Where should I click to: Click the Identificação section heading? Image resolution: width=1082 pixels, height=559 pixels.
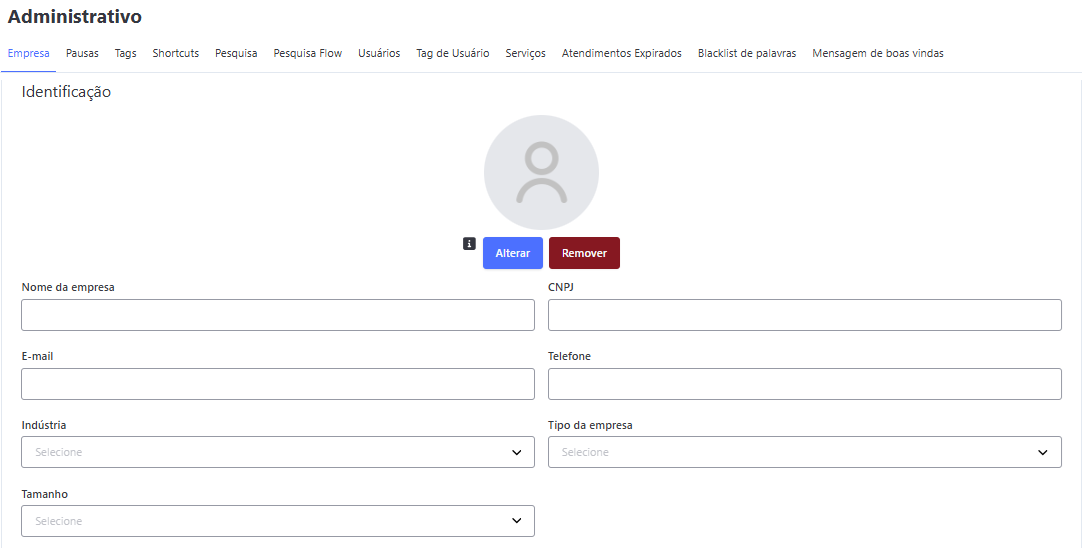coord(66,92)
